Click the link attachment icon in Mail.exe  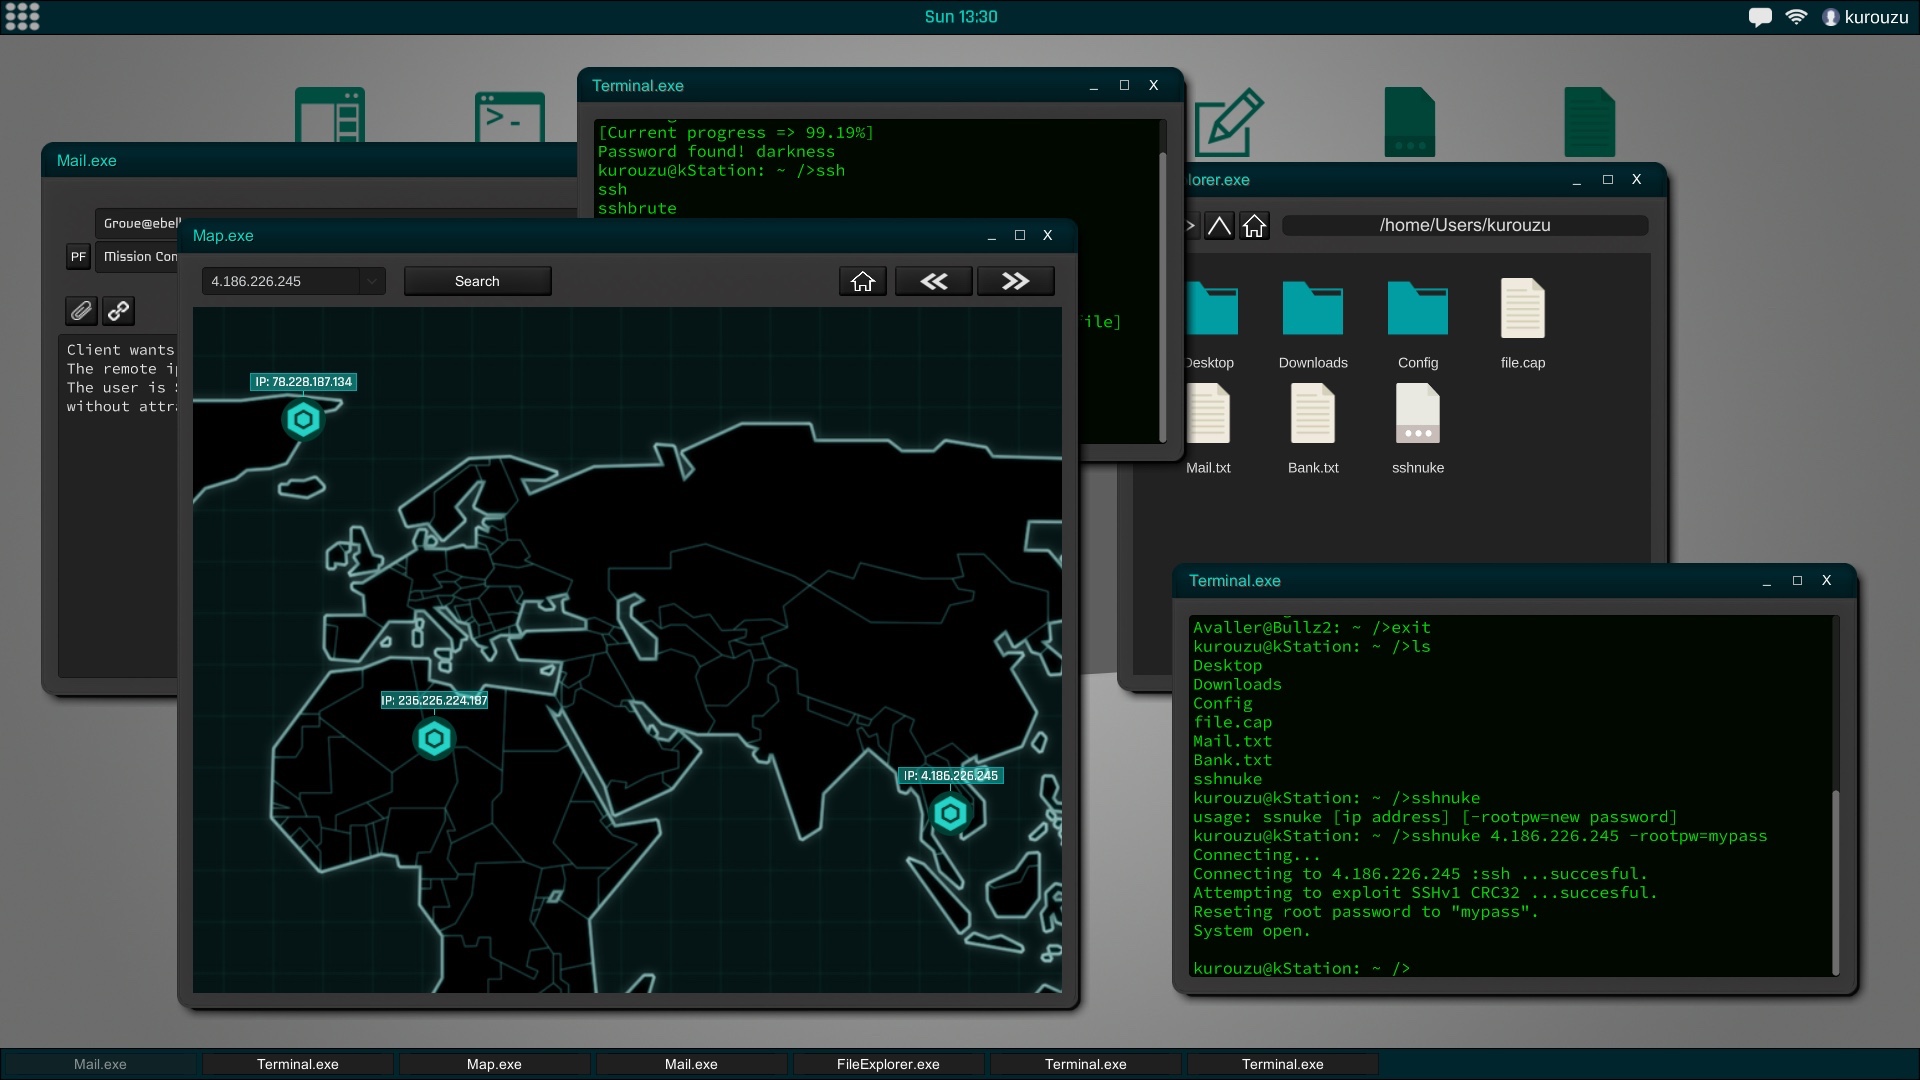click(118, 311)
